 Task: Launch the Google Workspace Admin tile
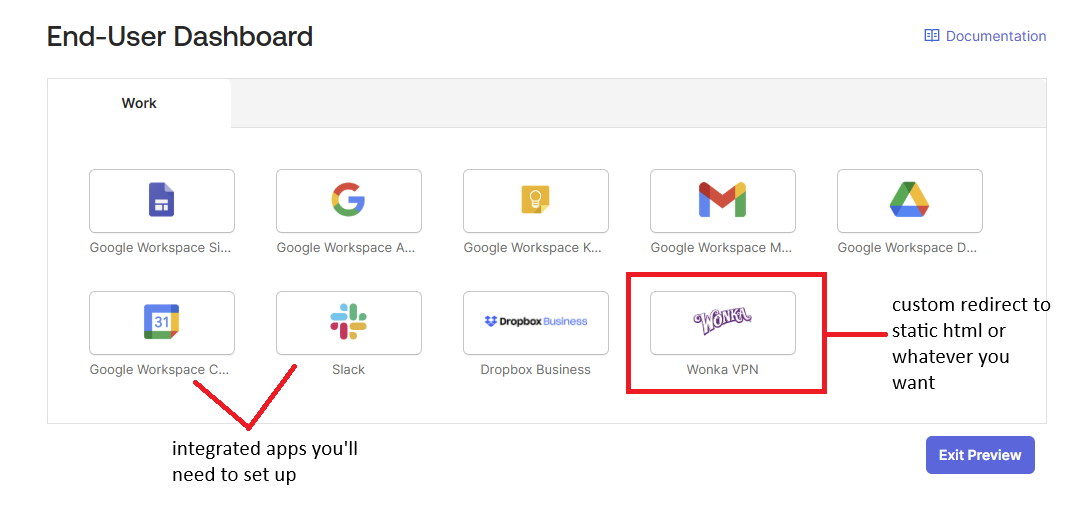[348, 201]
